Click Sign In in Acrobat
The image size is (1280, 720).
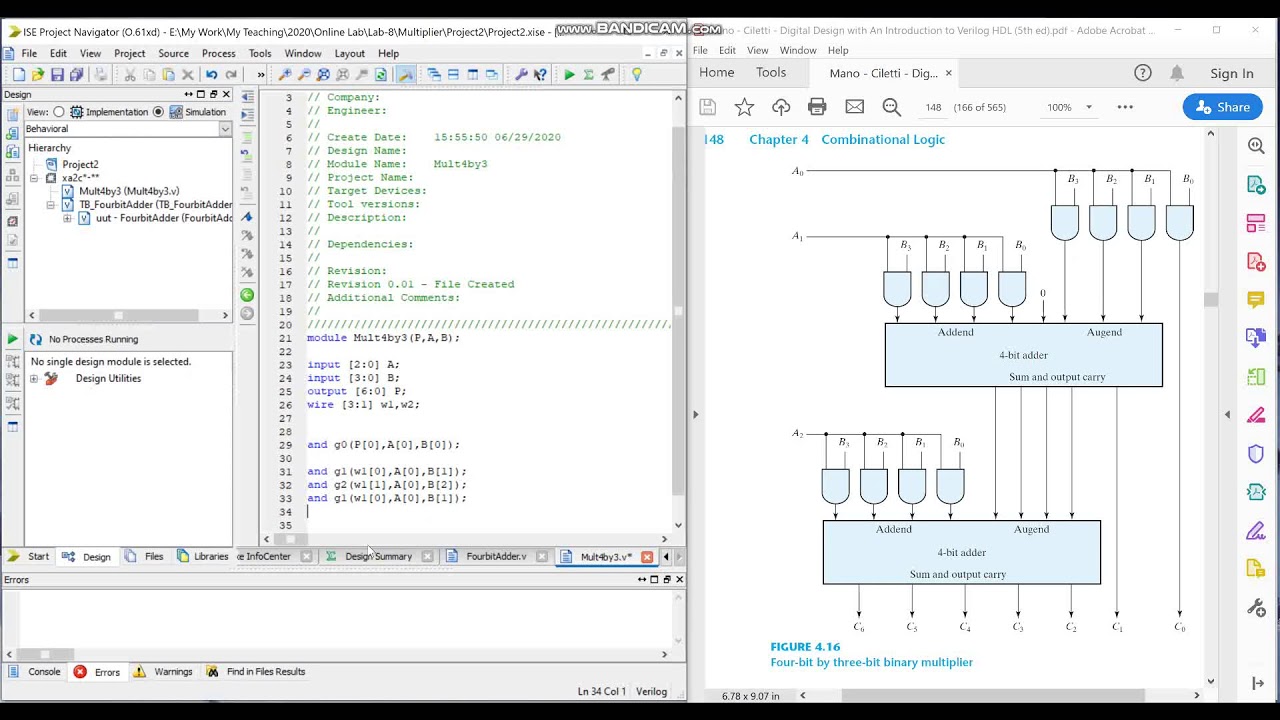pos(1231,73)
